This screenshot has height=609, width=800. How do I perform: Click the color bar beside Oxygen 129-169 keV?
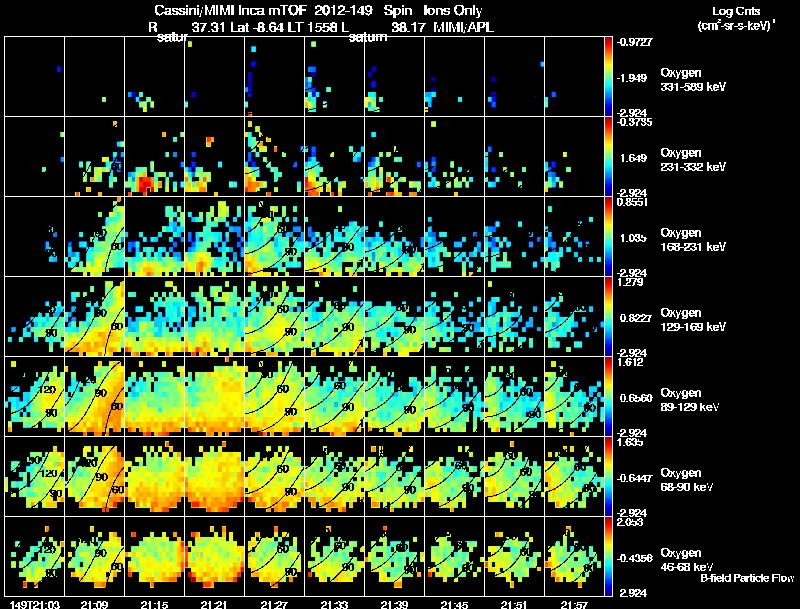[x=608, y=317]
